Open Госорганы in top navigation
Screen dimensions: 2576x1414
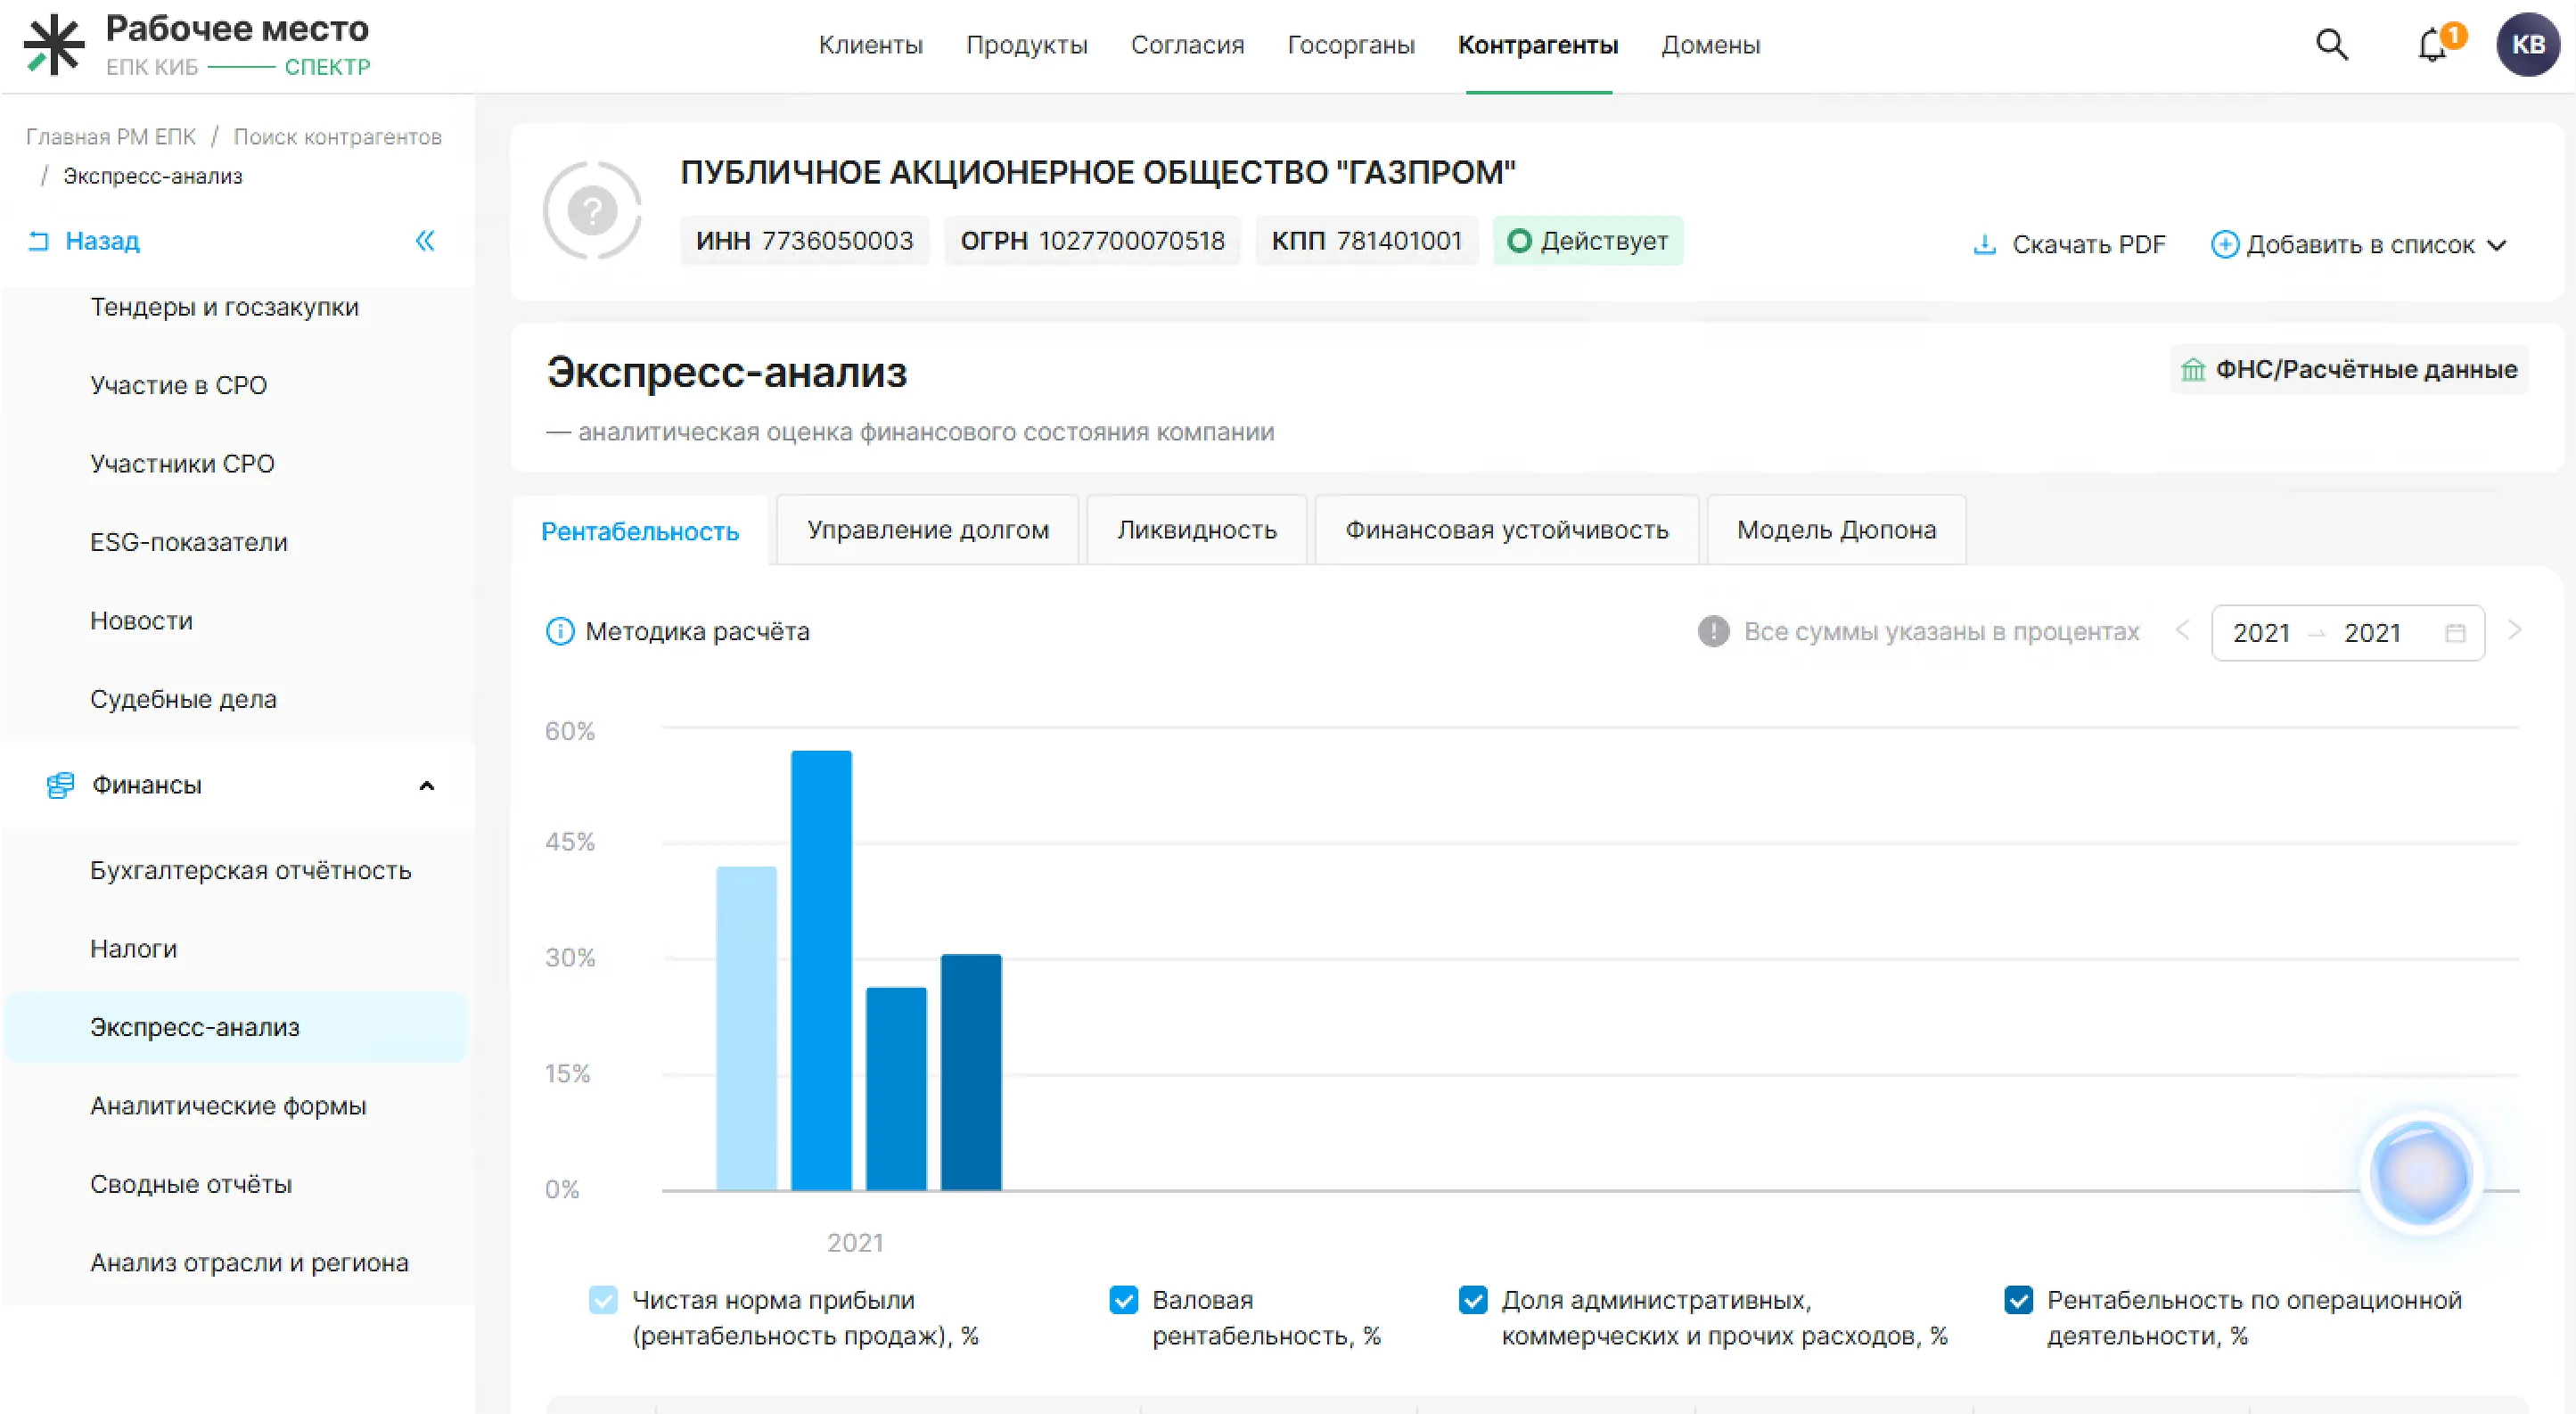(x=1351, y=45)
